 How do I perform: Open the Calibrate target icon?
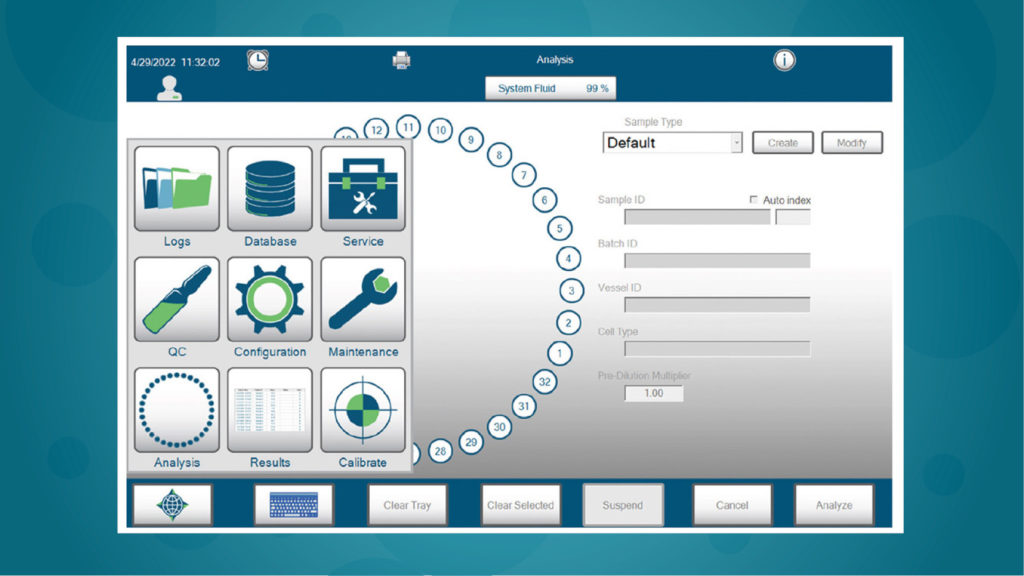click(363, 410)
